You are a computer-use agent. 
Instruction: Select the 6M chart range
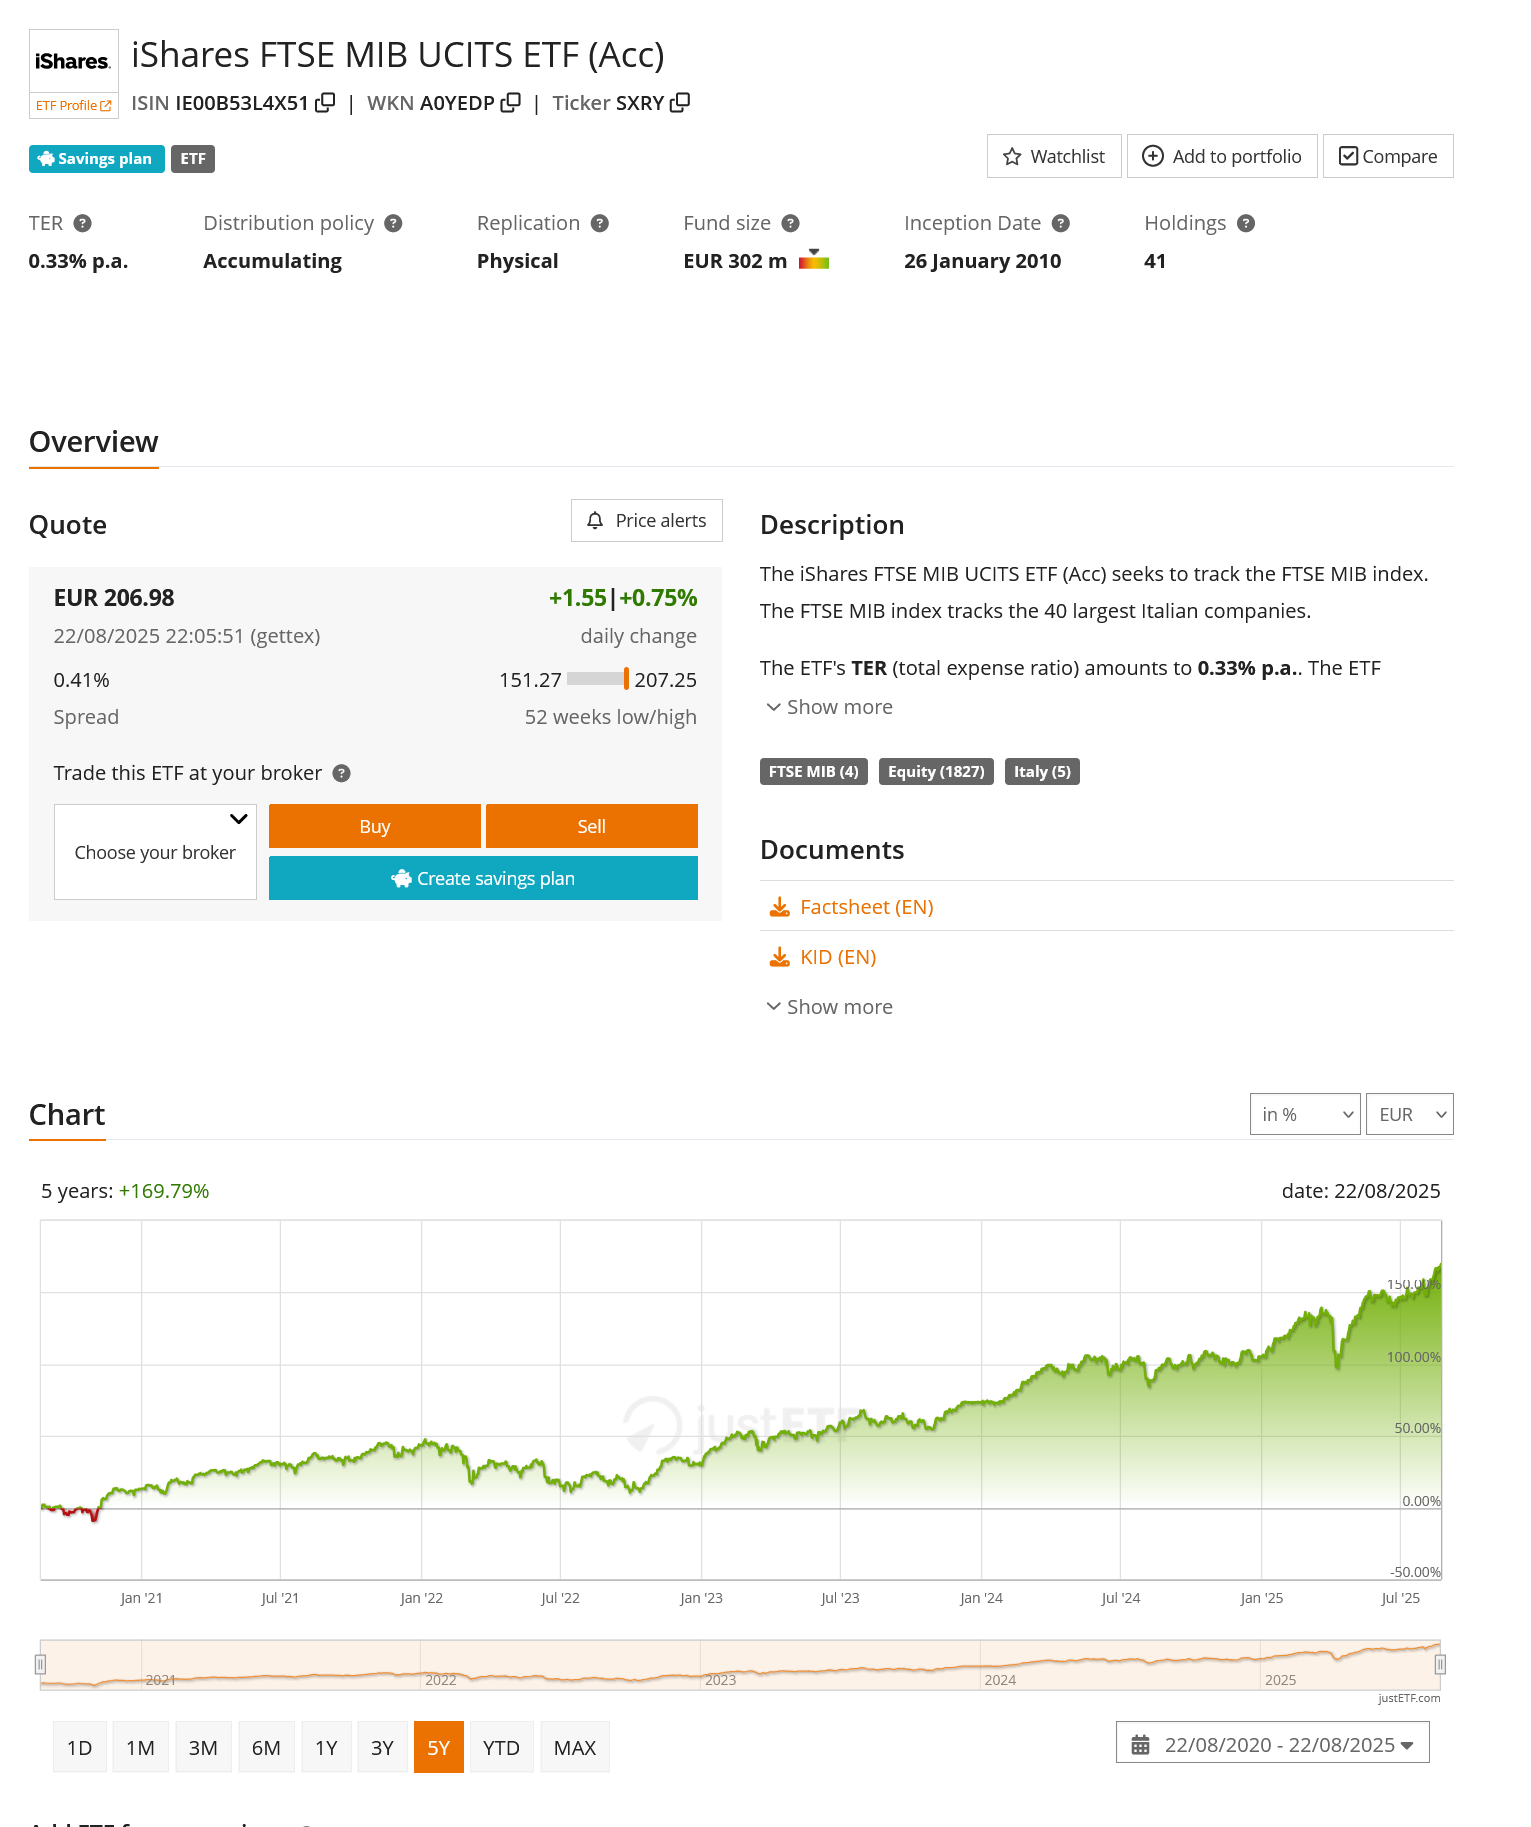pyautogui.click(x=266, y=1747)
